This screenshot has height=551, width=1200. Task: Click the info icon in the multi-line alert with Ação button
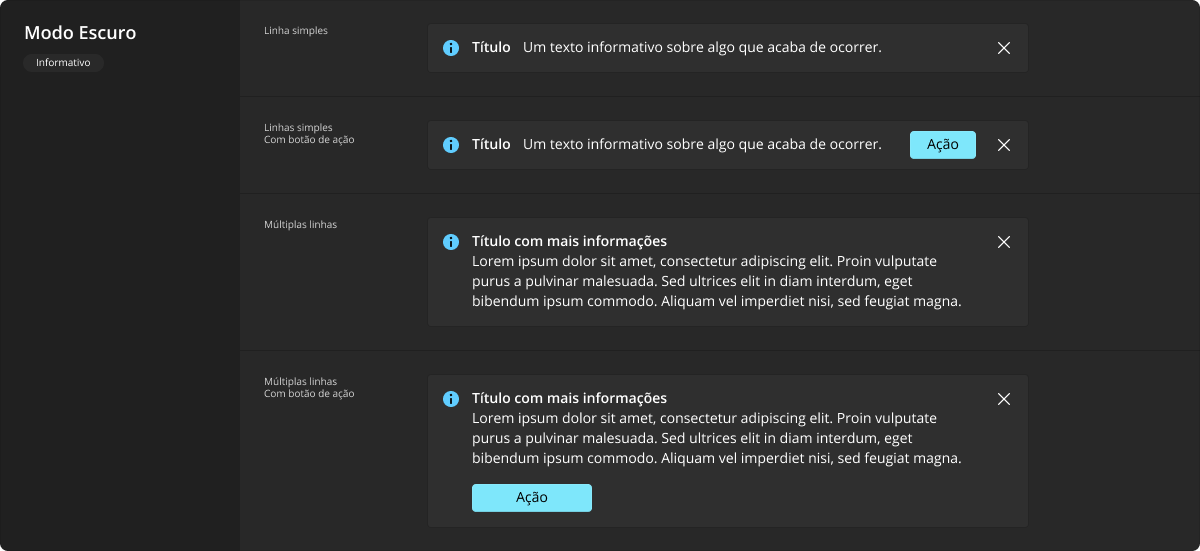click(x=451, y=399)
